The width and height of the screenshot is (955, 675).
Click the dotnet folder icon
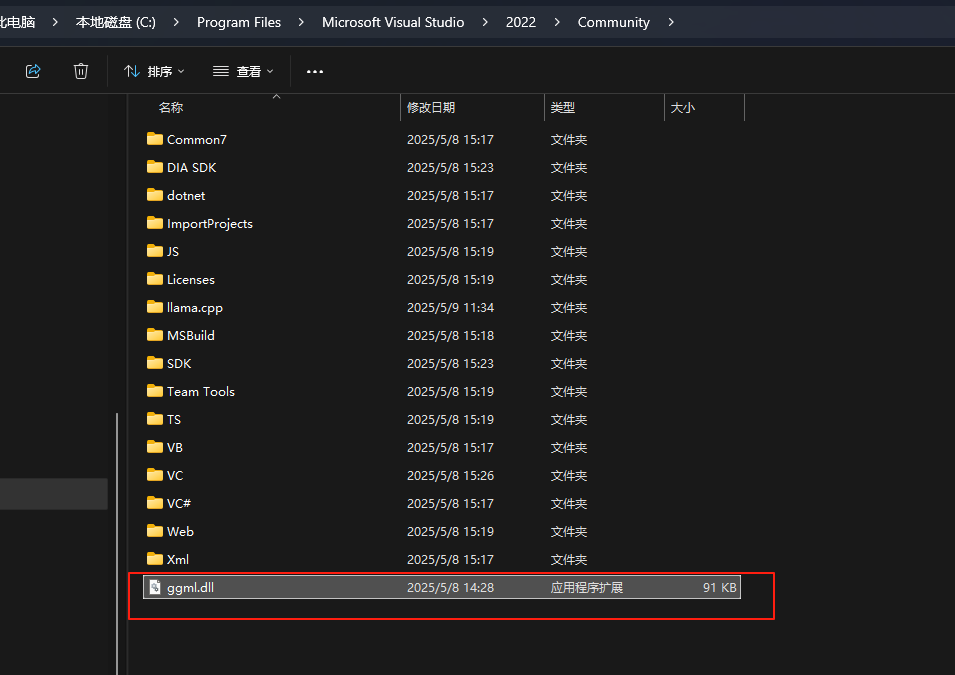(x=155, y=195)
